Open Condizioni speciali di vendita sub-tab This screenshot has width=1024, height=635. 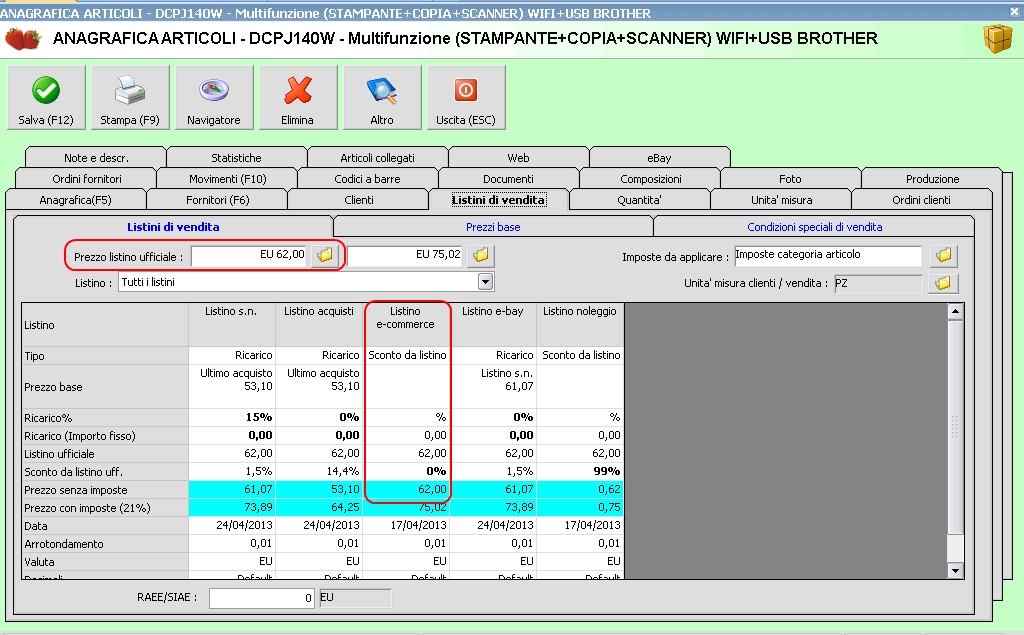point(814,227)
